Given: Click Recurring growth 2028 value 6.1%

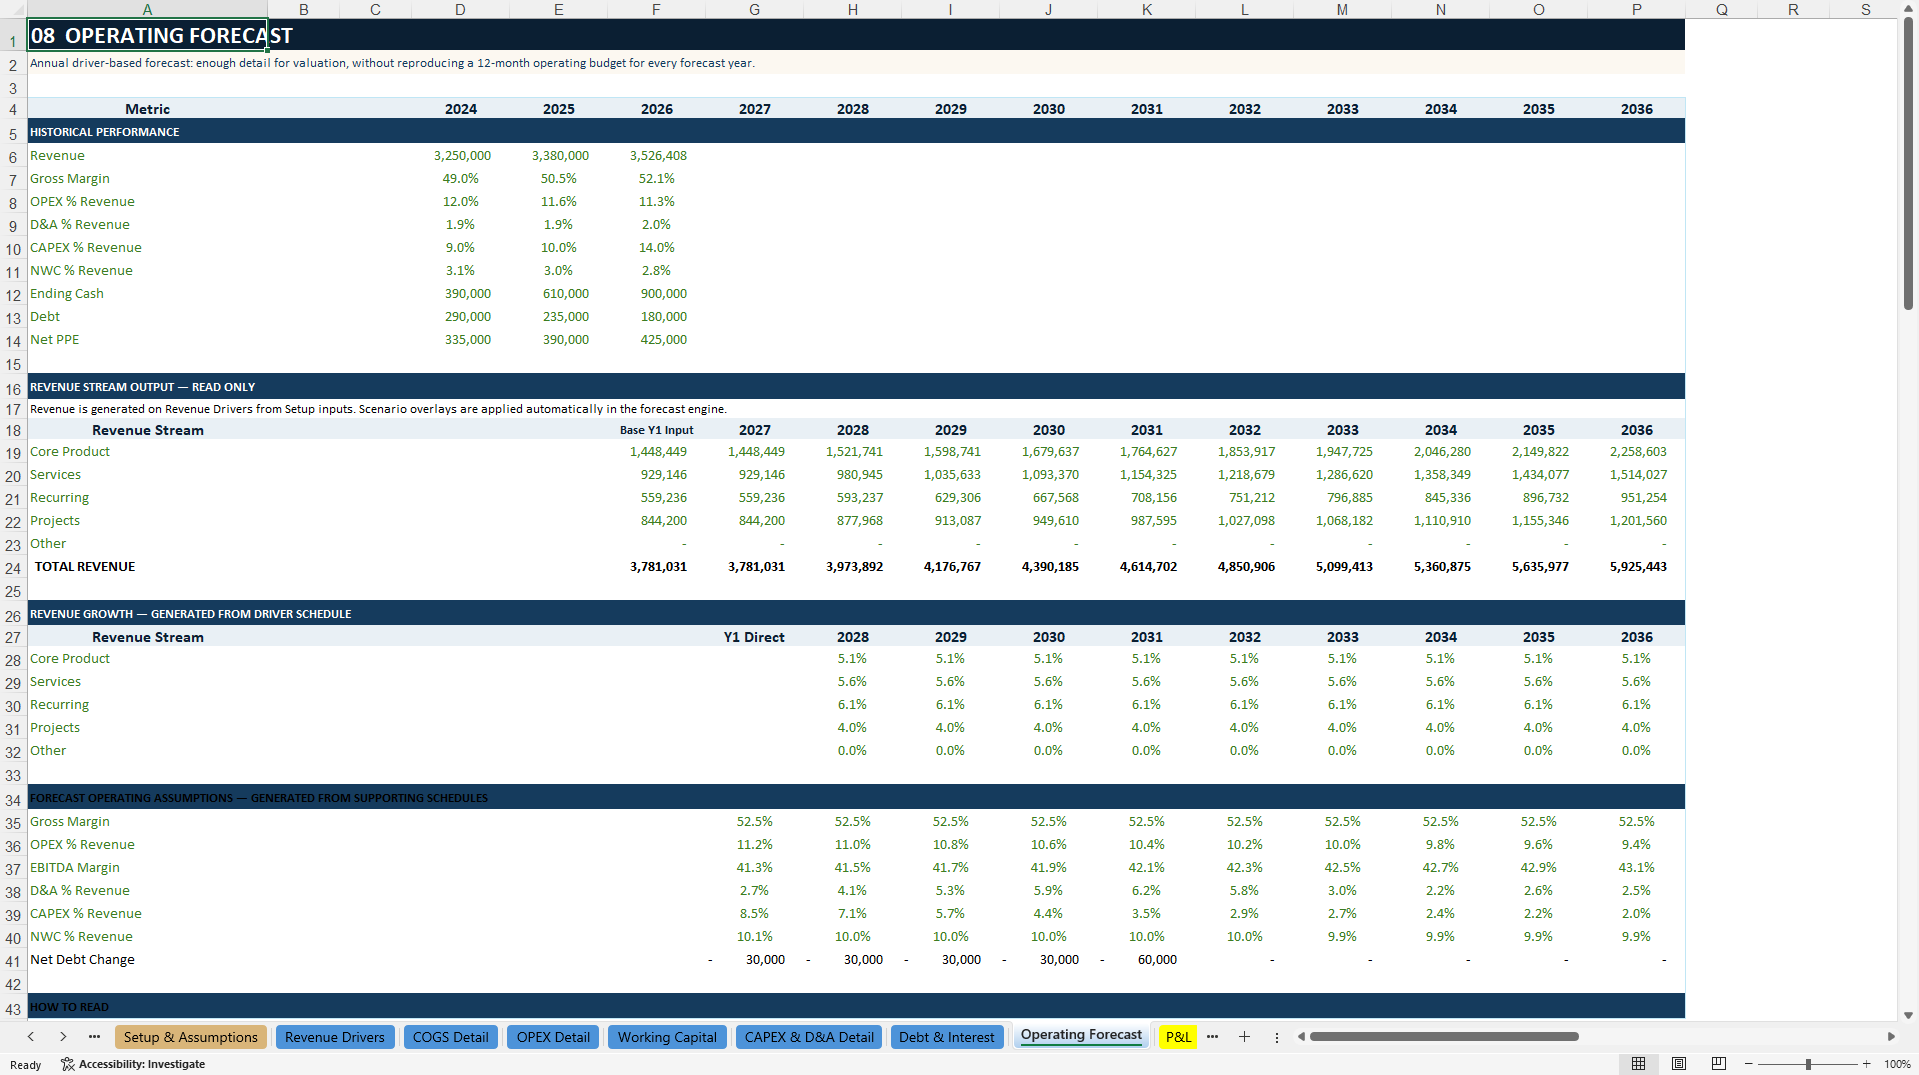Looking at the screenshot, I should [x=852, y=705].
